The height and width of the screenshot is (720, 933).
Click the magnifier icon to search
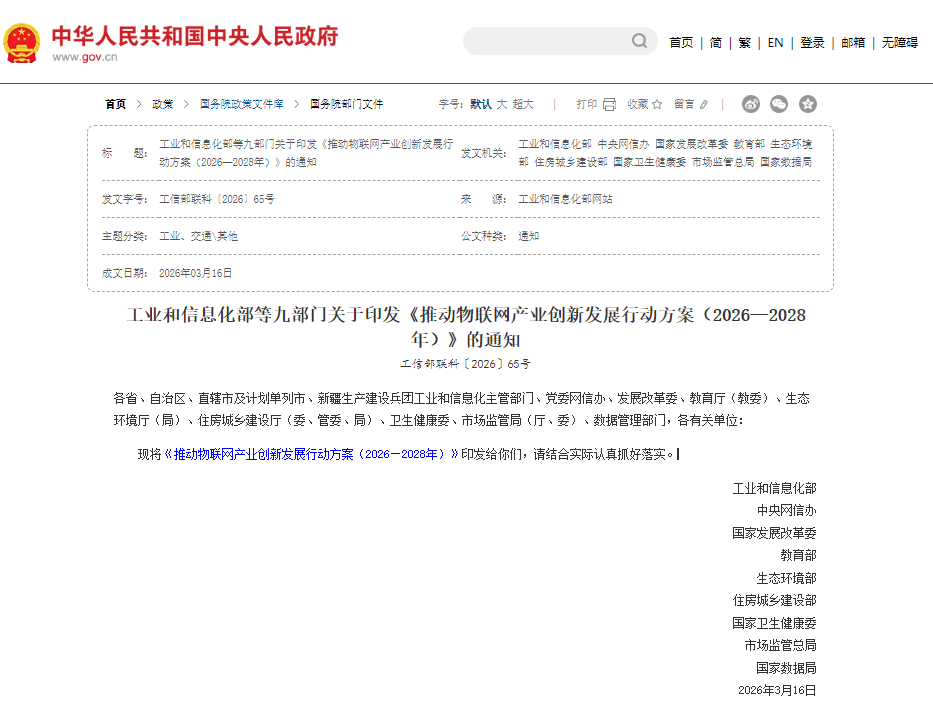(638, 41)
